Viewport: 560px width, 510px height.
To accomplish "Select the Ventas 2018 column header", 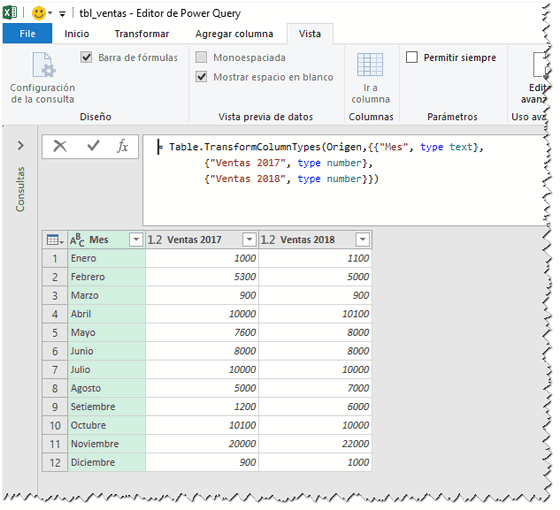I will (x=315, y=240).
